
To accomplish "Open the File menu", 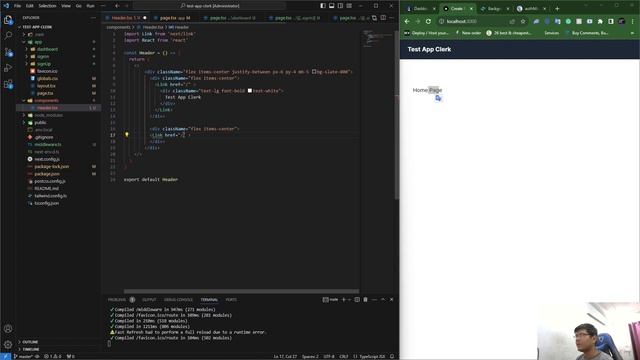I will pos(17,6).
